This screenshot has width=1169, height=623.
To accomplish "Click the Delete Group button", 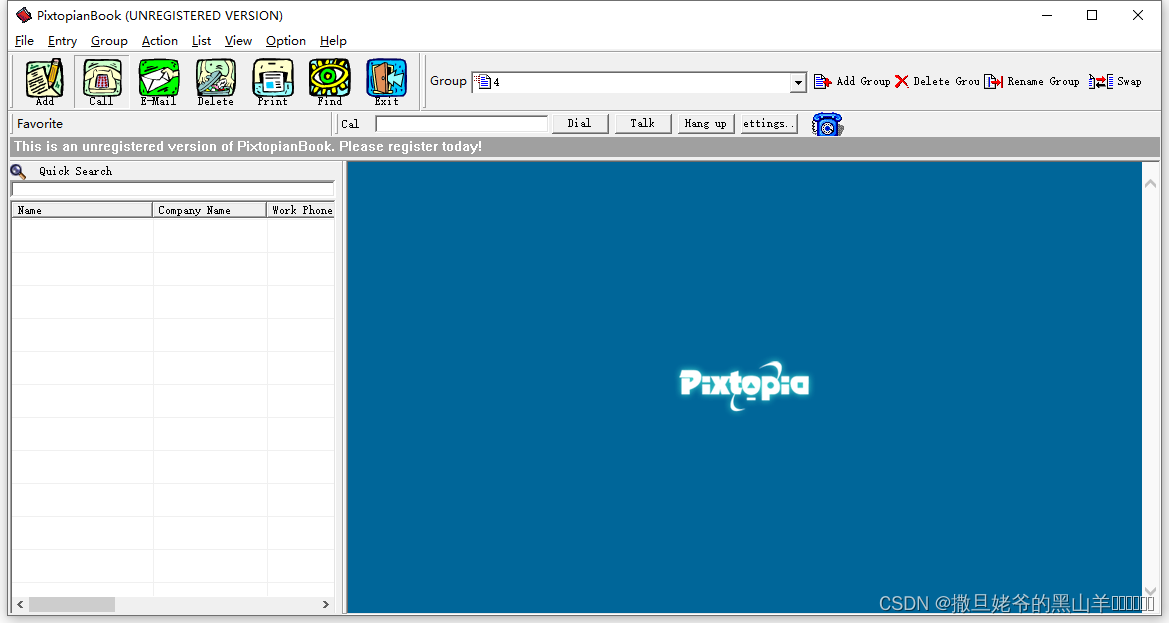I will (937, 81).
